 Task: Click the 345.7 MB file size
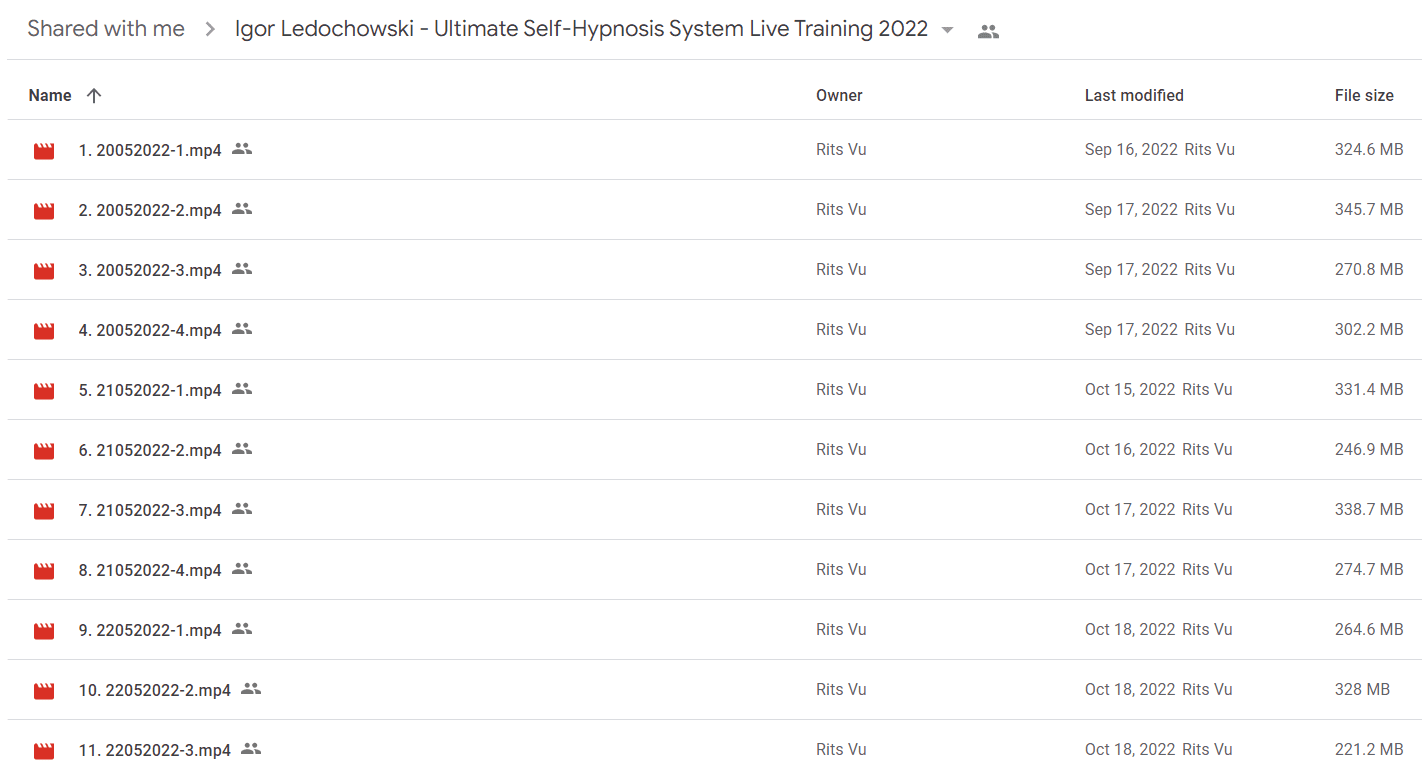[1369, 210]
